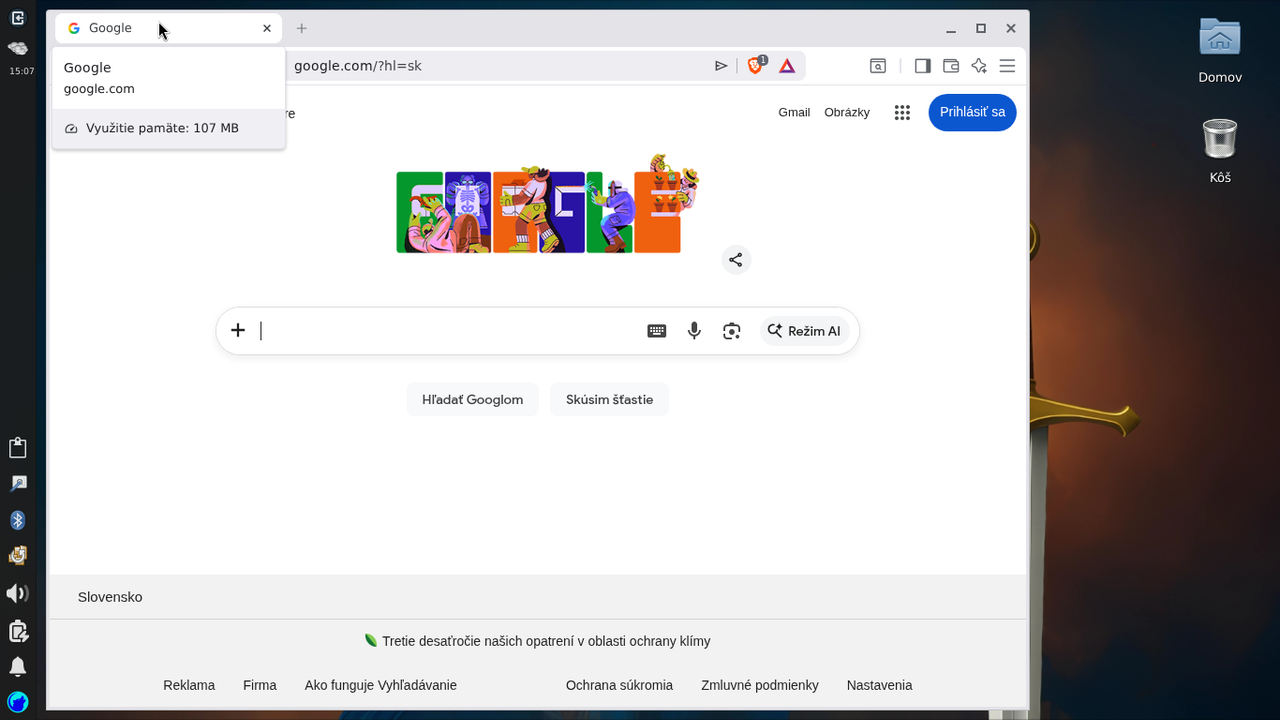Click the screen magnifier tray icon
Screen dimensions: 1280x720
click(17, 484)
